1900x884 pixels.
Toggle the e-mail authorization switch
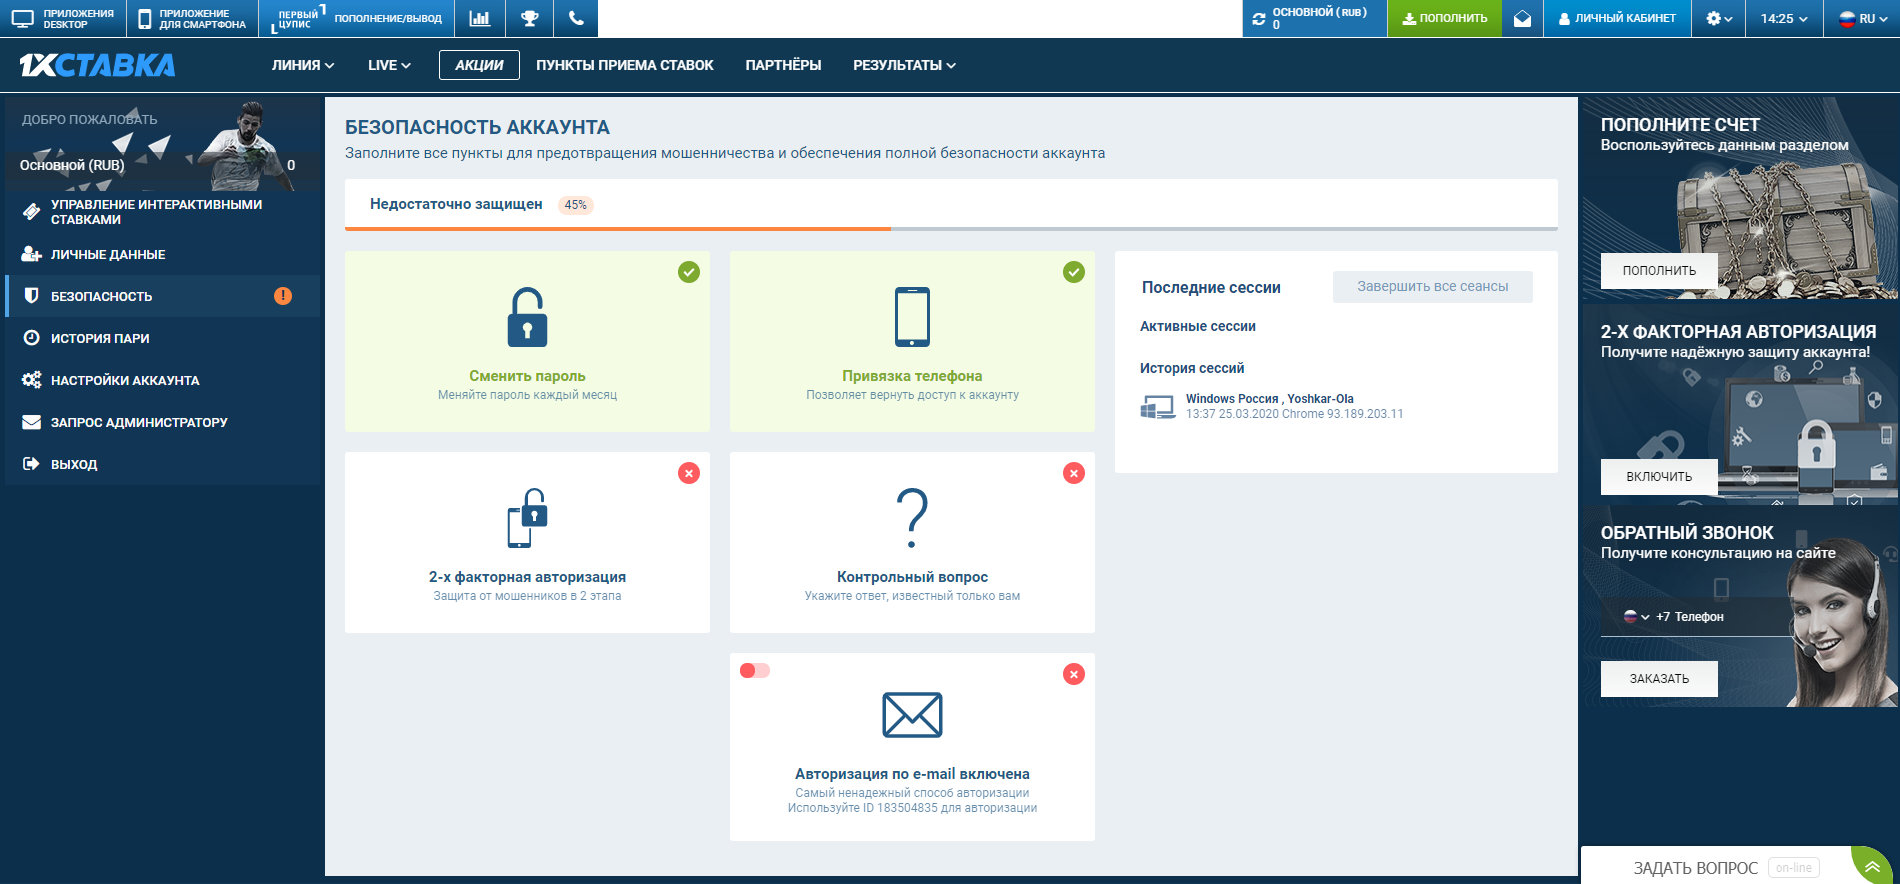754,671
